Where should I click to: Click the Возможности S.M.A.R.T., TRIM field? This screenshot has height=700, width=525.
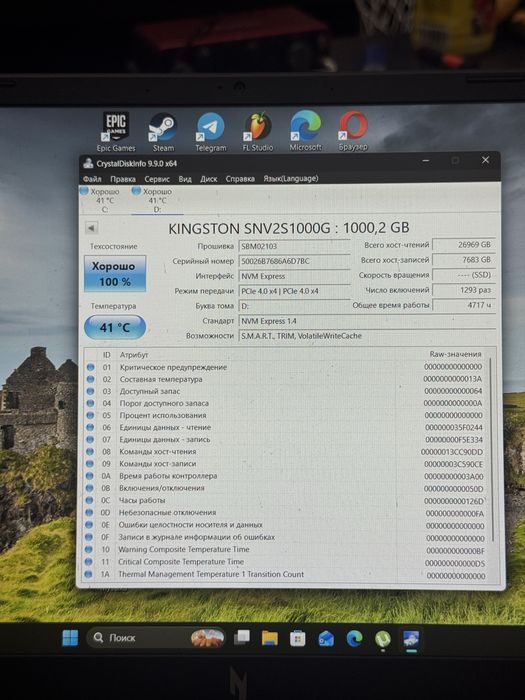[x=367, y=336]
